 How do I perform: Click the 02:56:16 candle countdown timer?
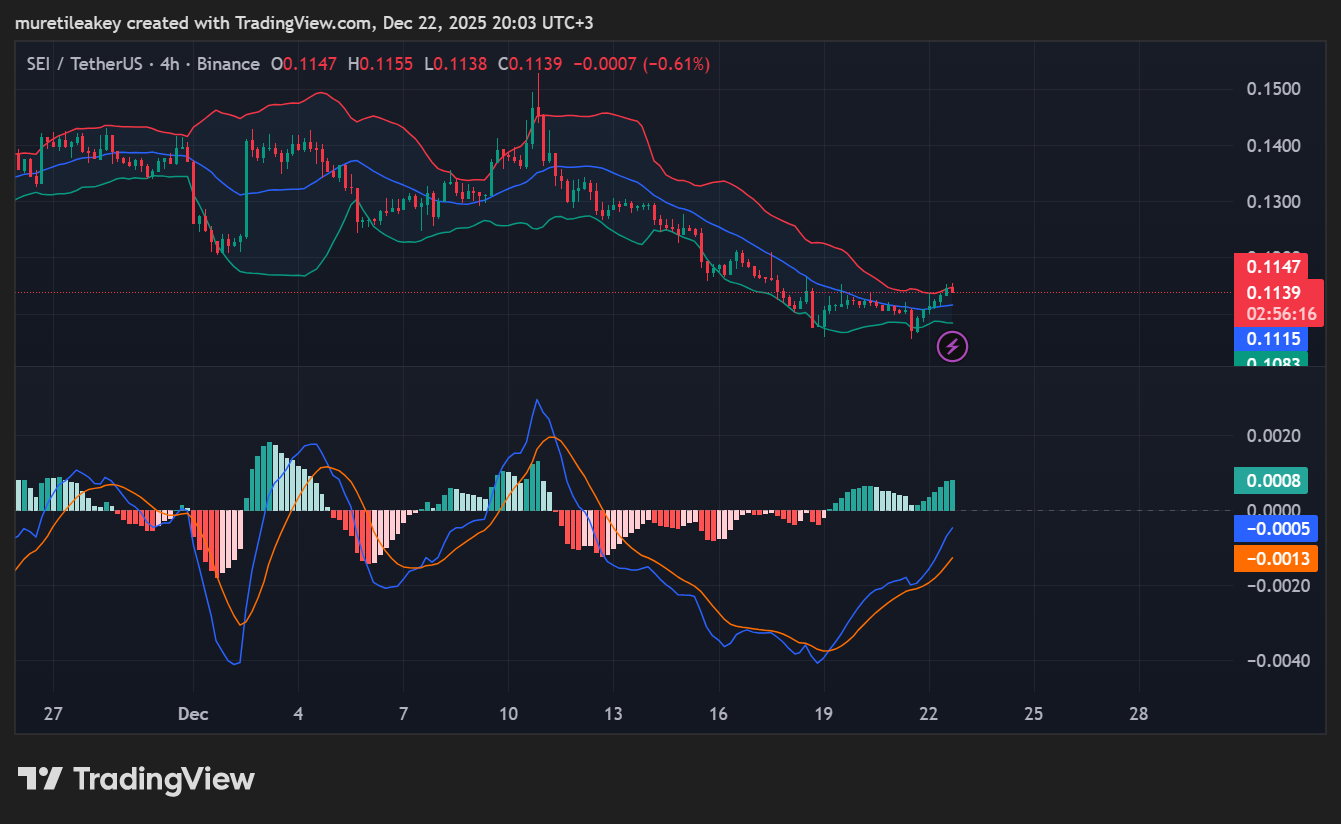tap(1281, 313)
